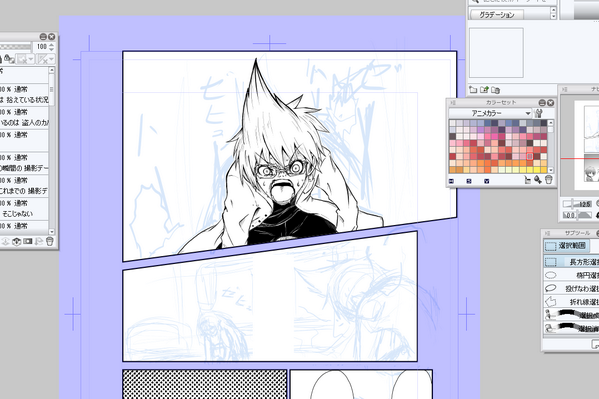Click the グラデーション tag button

[496, 15]
